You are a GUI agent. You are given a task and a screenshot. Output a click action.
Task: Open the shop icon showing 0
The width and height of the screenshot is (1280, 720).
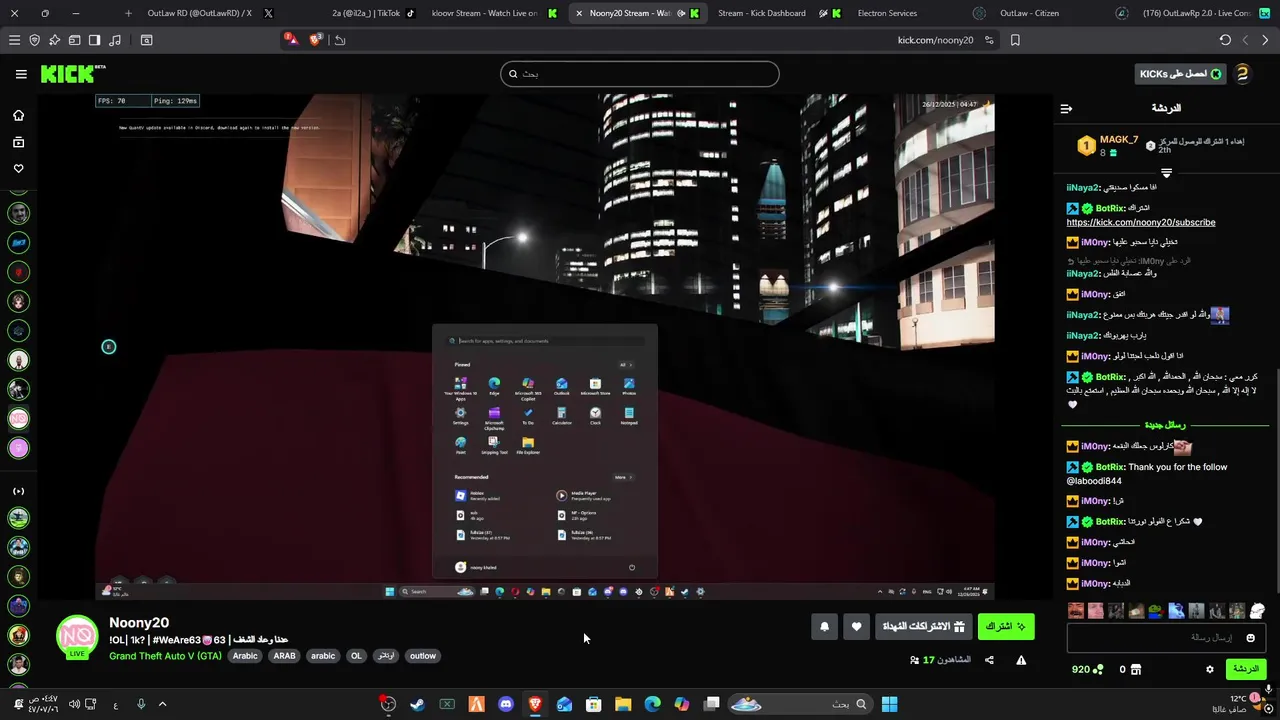(x=1135, y=669)
